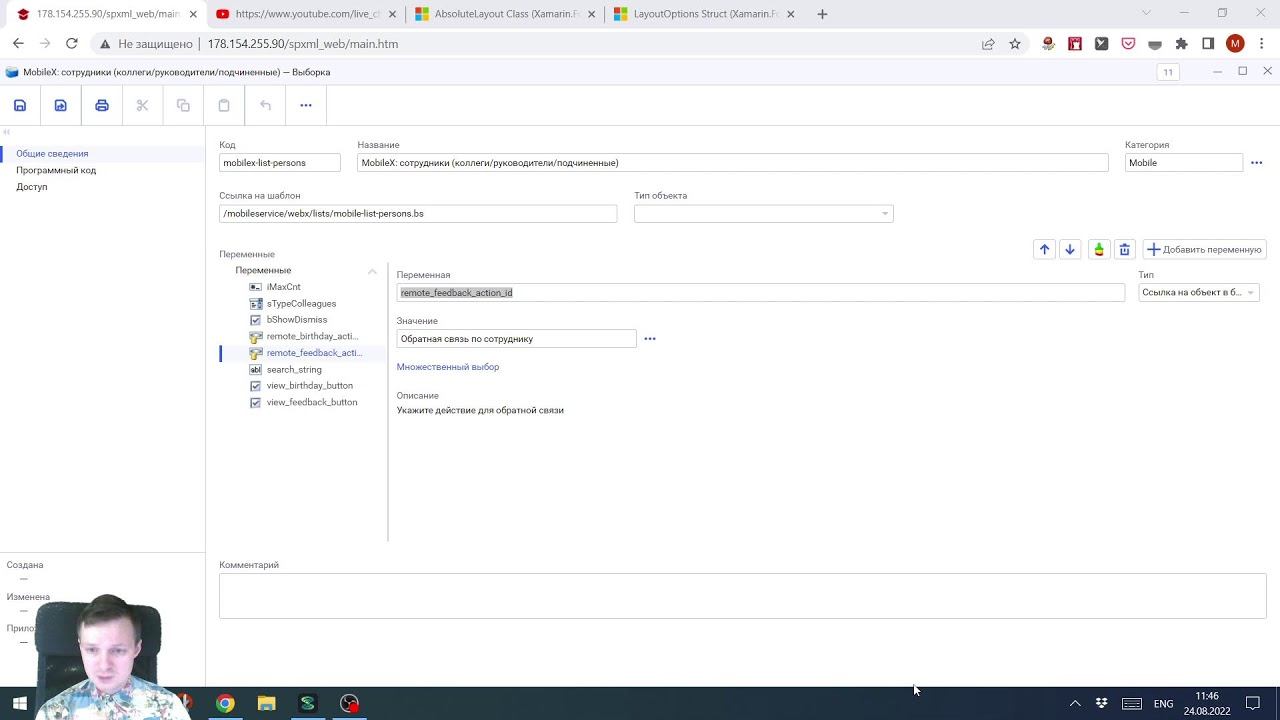
Task: Select the iMaxCnt variable
Action: pyautogui.click(x=284, y=287)
